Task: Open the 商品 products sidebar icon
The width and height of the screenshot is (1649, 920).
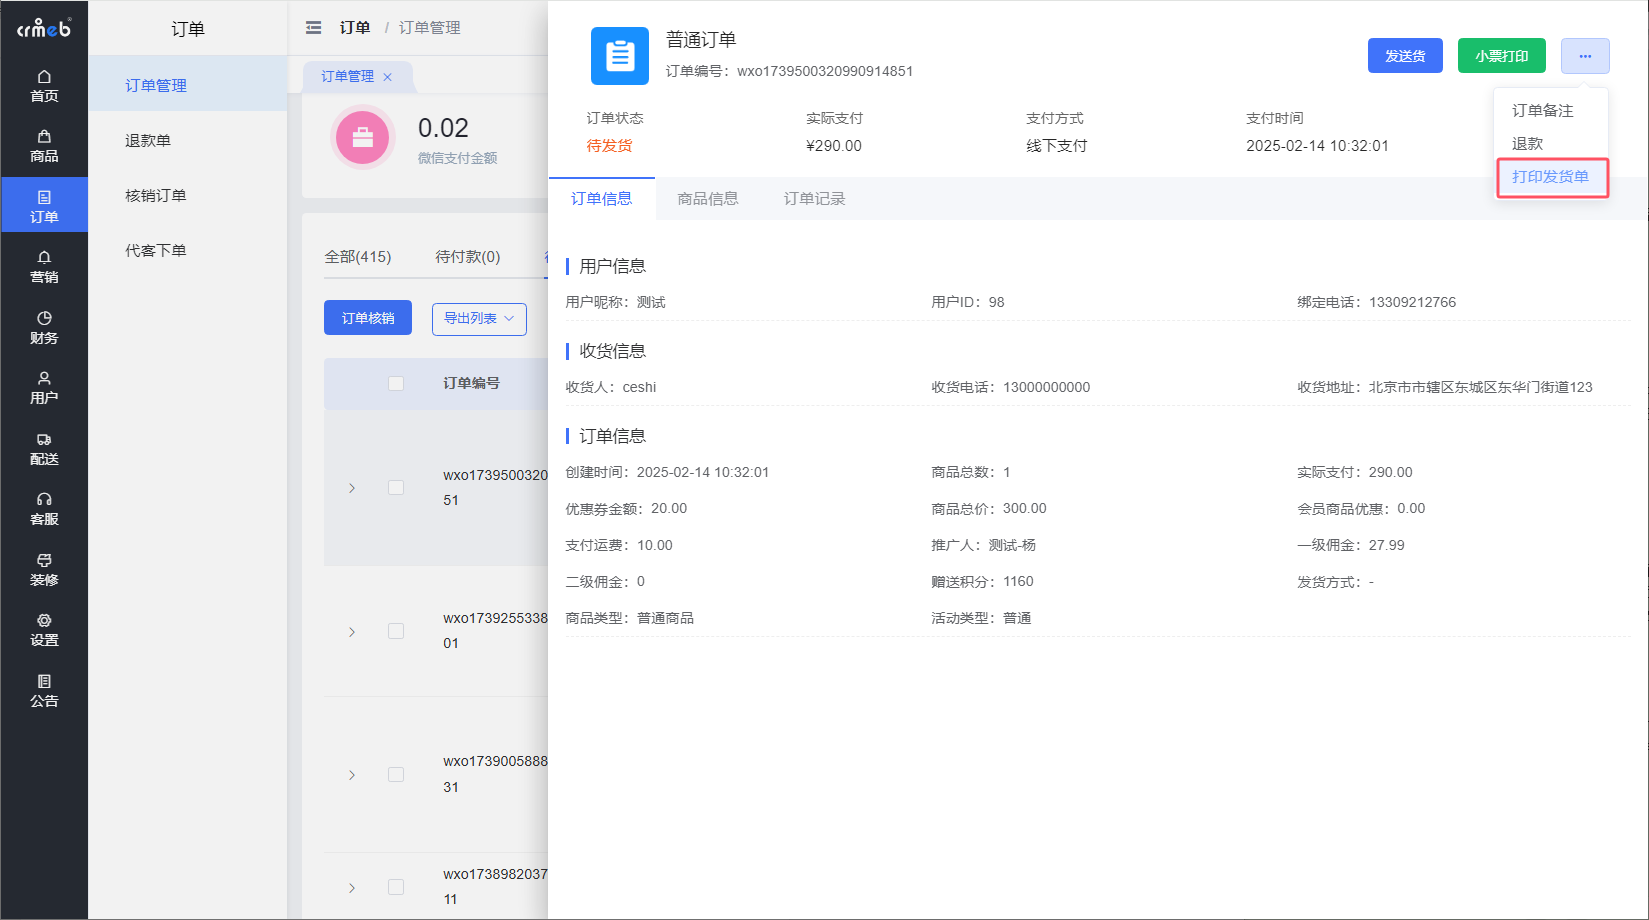Action: (44, 146)
